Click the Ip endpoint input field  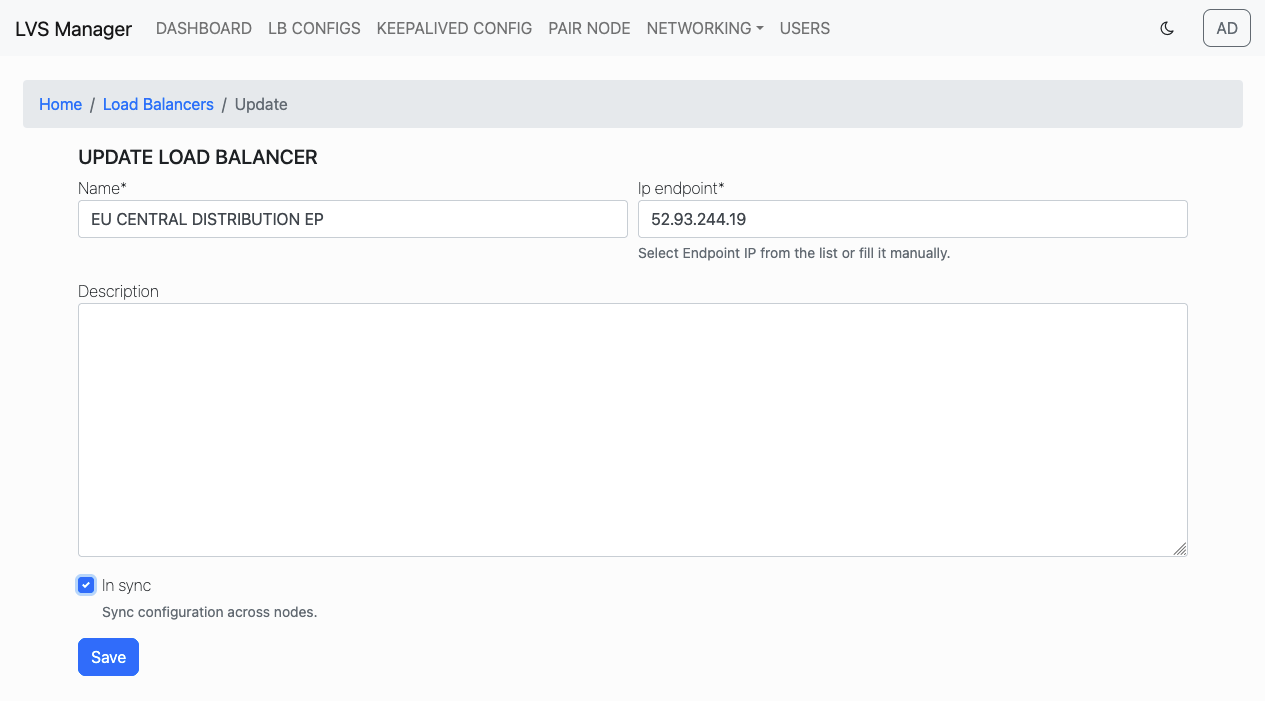[913, 219]
